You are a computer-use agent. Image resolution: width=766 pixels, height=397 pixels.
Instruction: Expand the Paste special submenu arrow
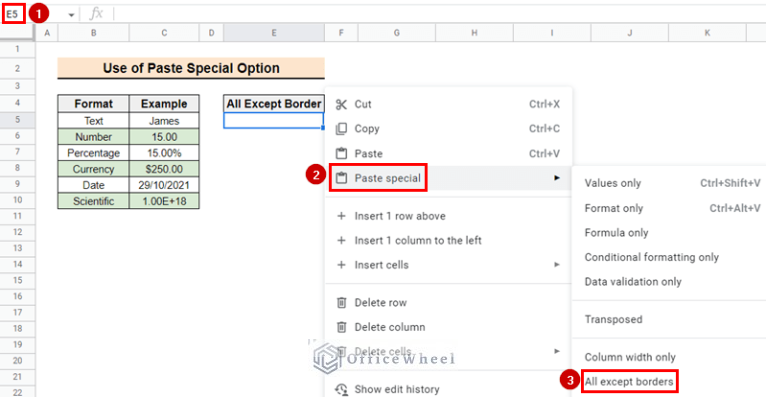coord(556,178)
